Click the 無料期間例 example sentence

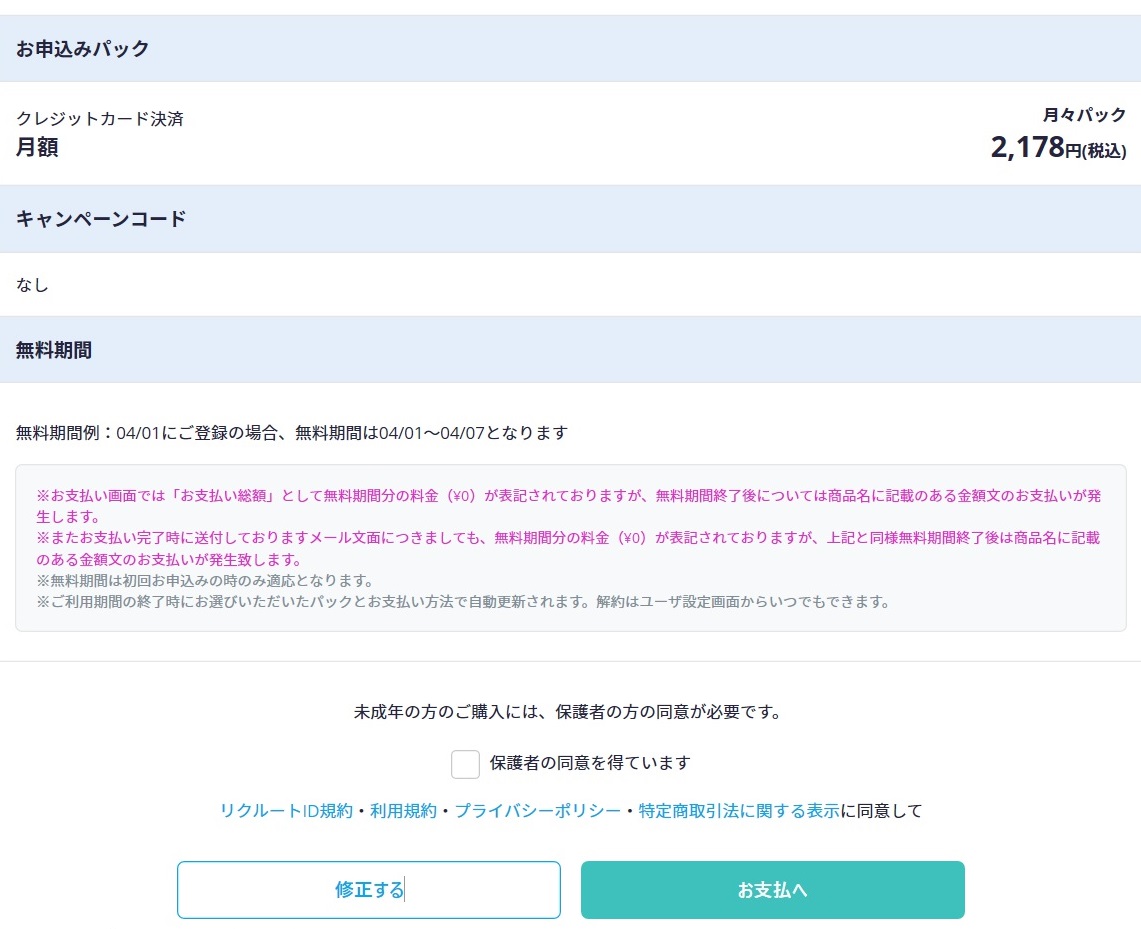292,433
